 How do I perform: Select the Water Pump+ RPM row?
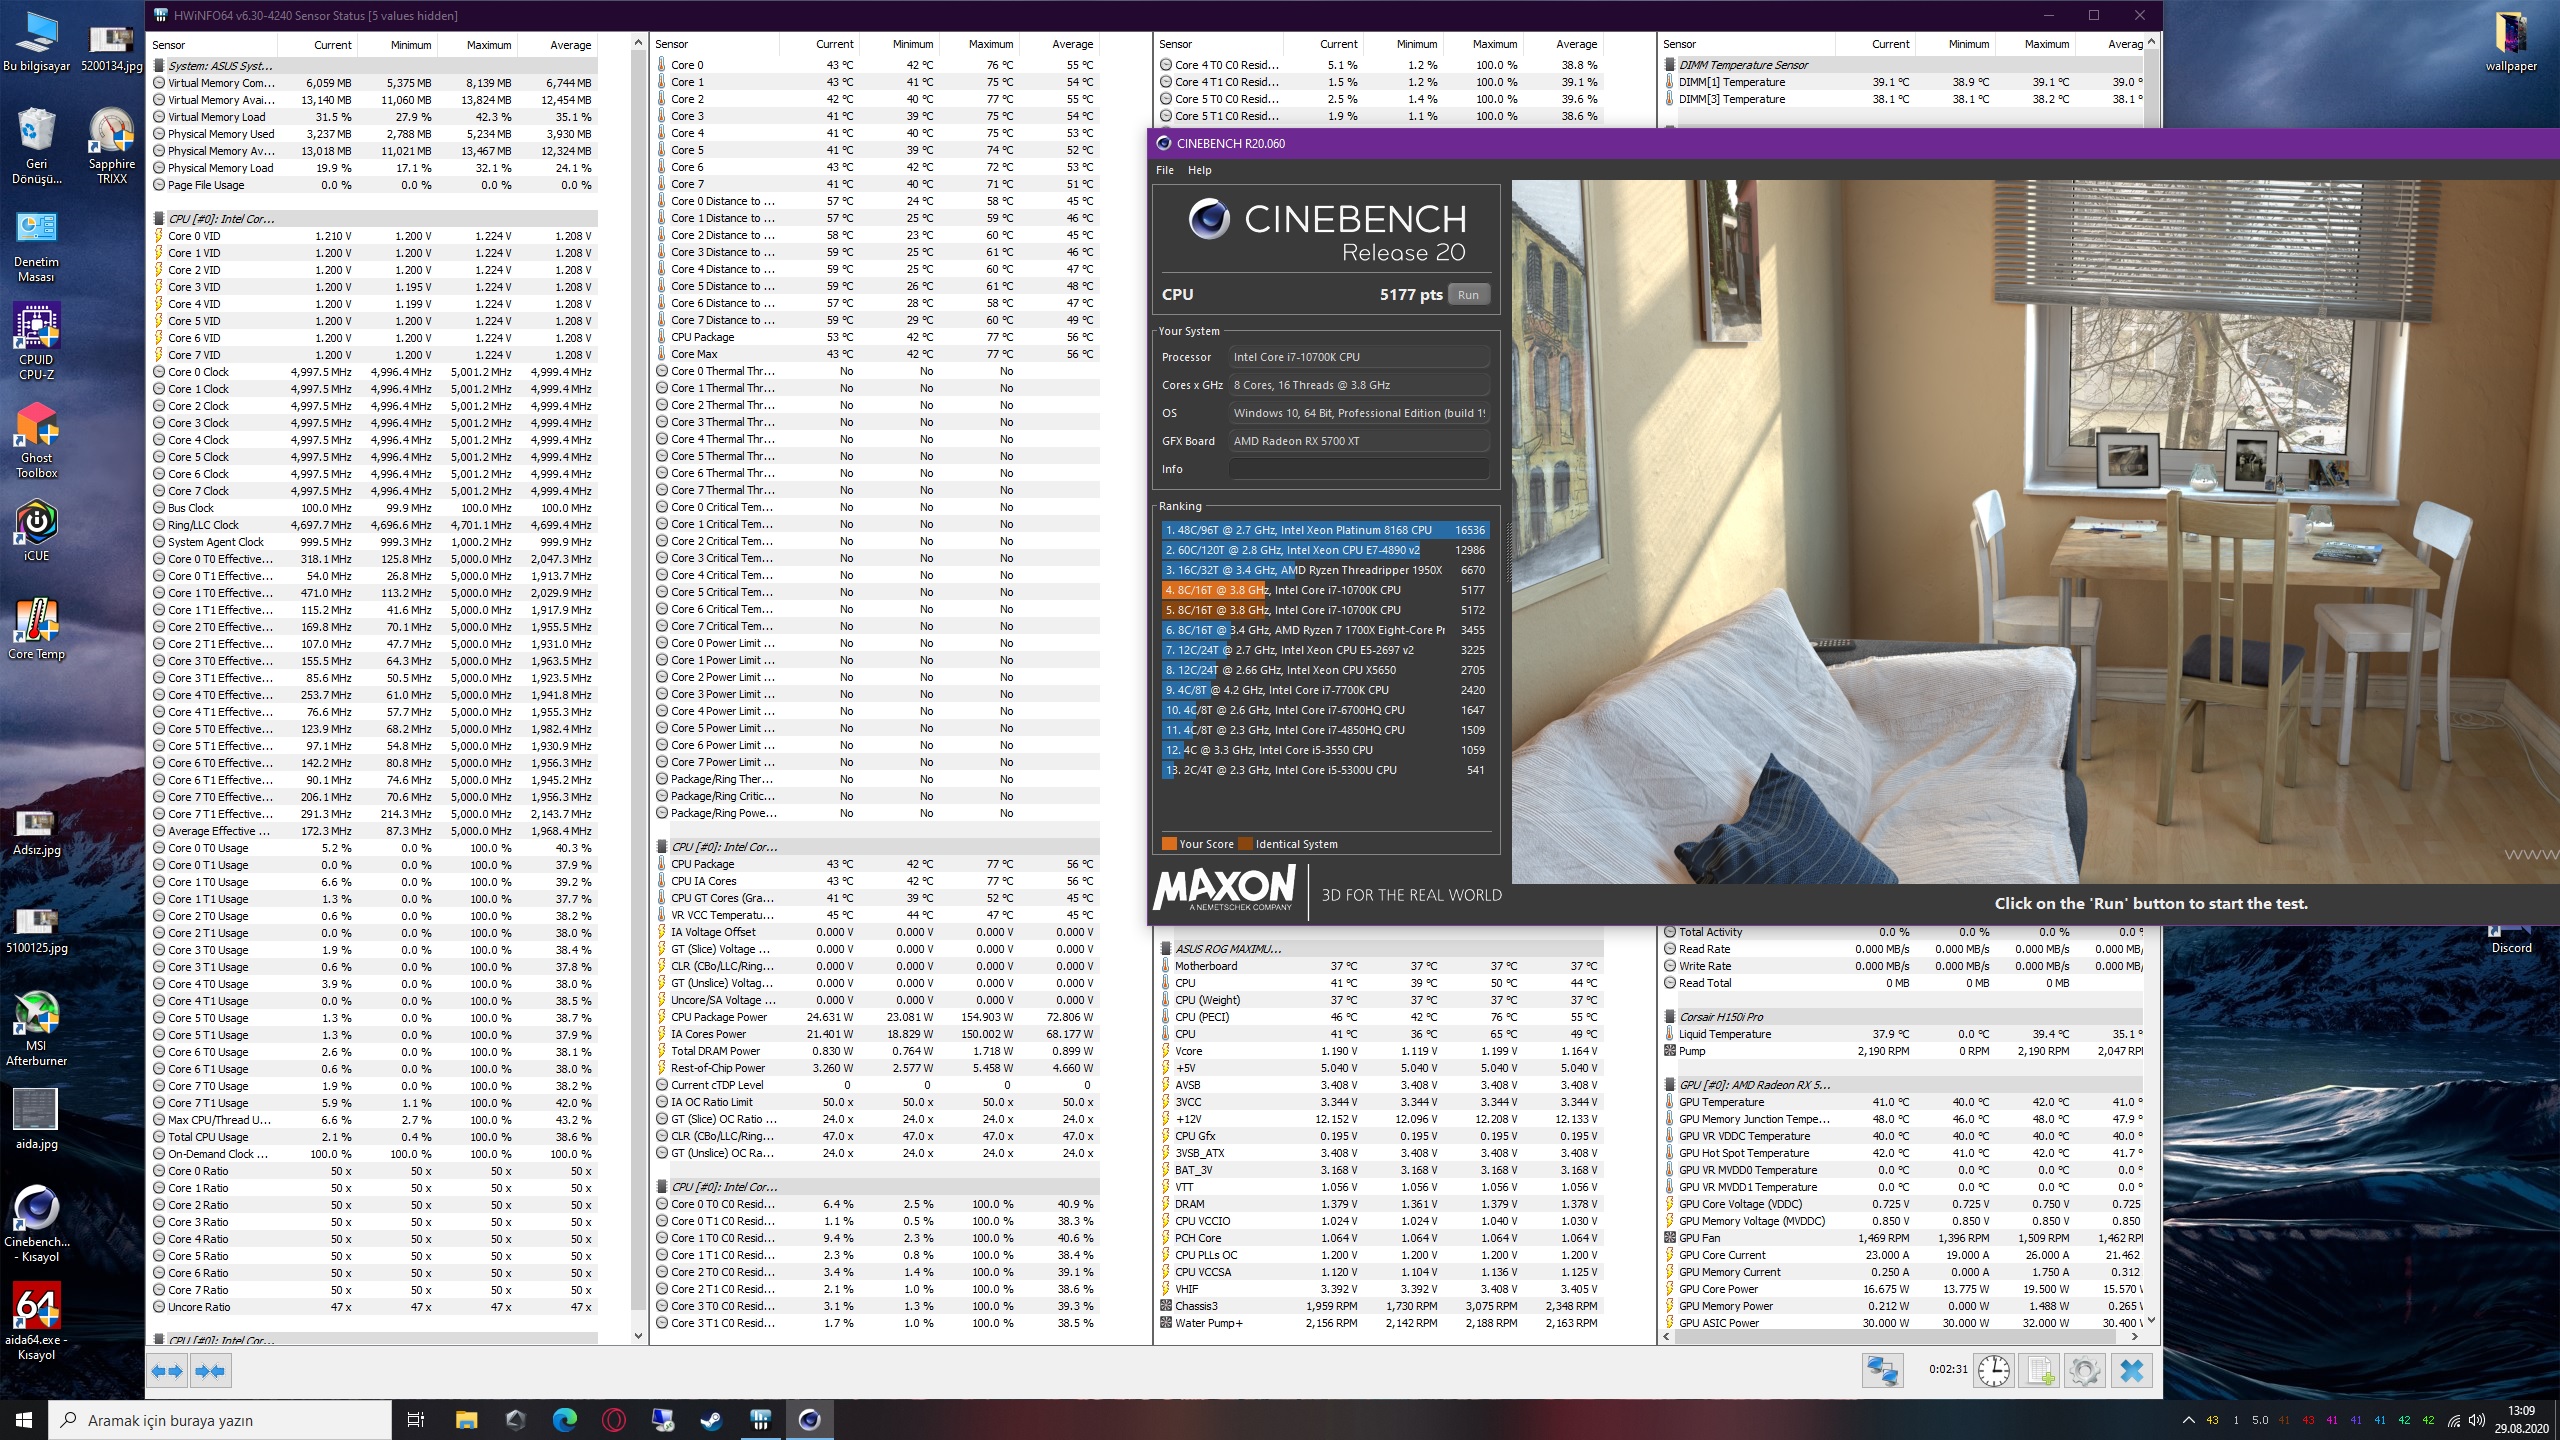[1381, 1323]
